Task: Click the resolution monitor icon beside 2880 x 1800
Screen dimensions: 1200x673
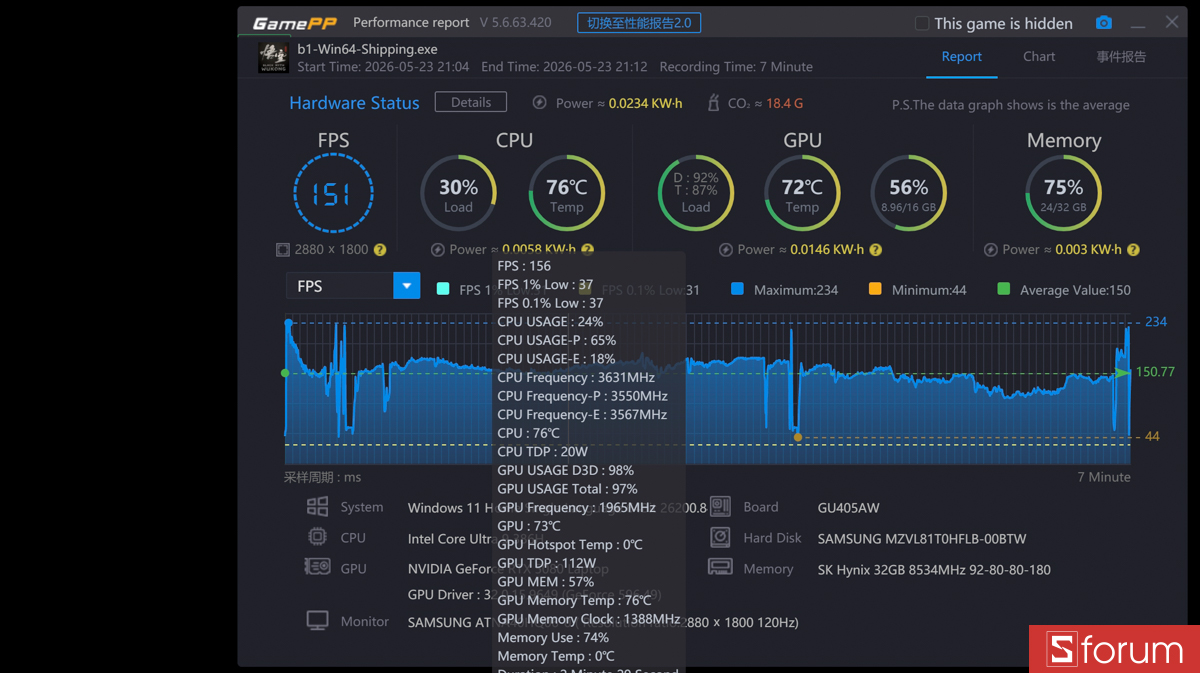Action: click(x=283, y=250)
